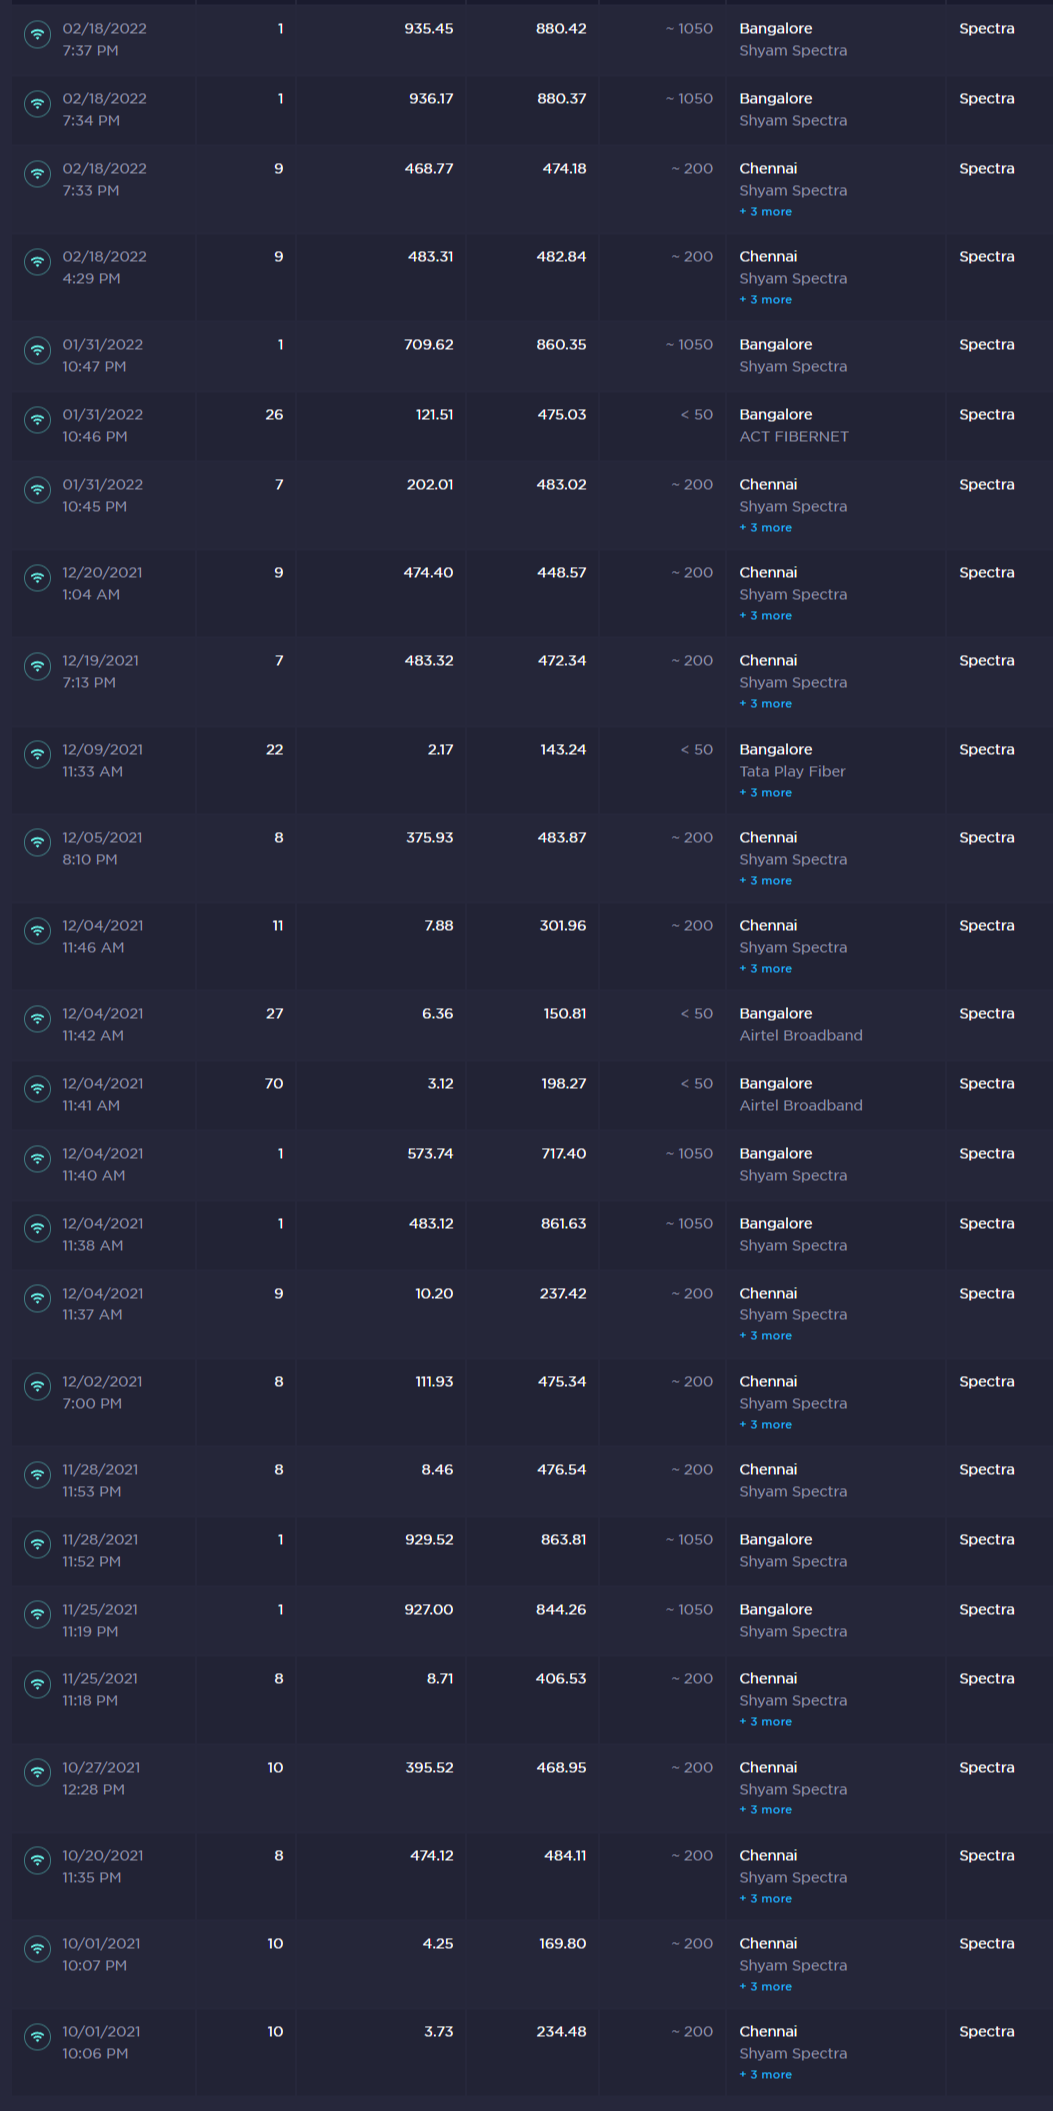Select wifi icon of 01/31/2022 10:47 PM test
The image size is (1053, 2111).
pyautogui.click(x=38, y=350)
